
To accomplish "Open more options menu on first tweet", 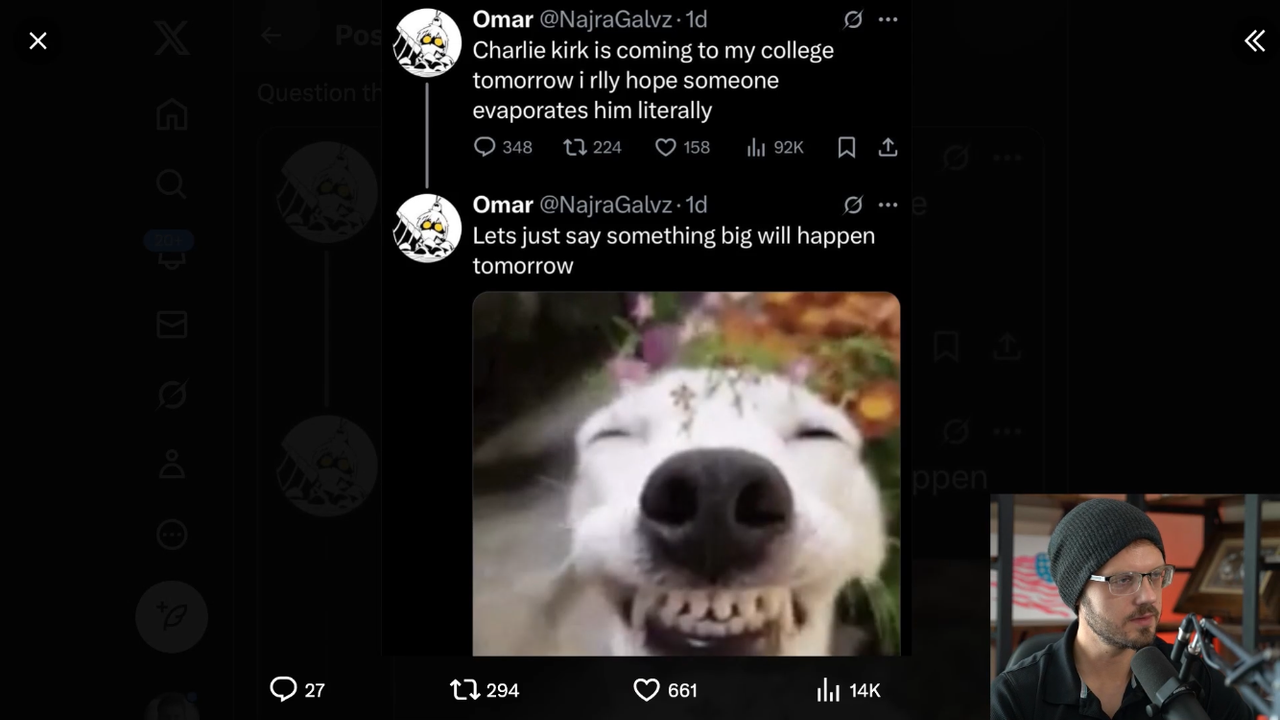I will click(887, 19).
